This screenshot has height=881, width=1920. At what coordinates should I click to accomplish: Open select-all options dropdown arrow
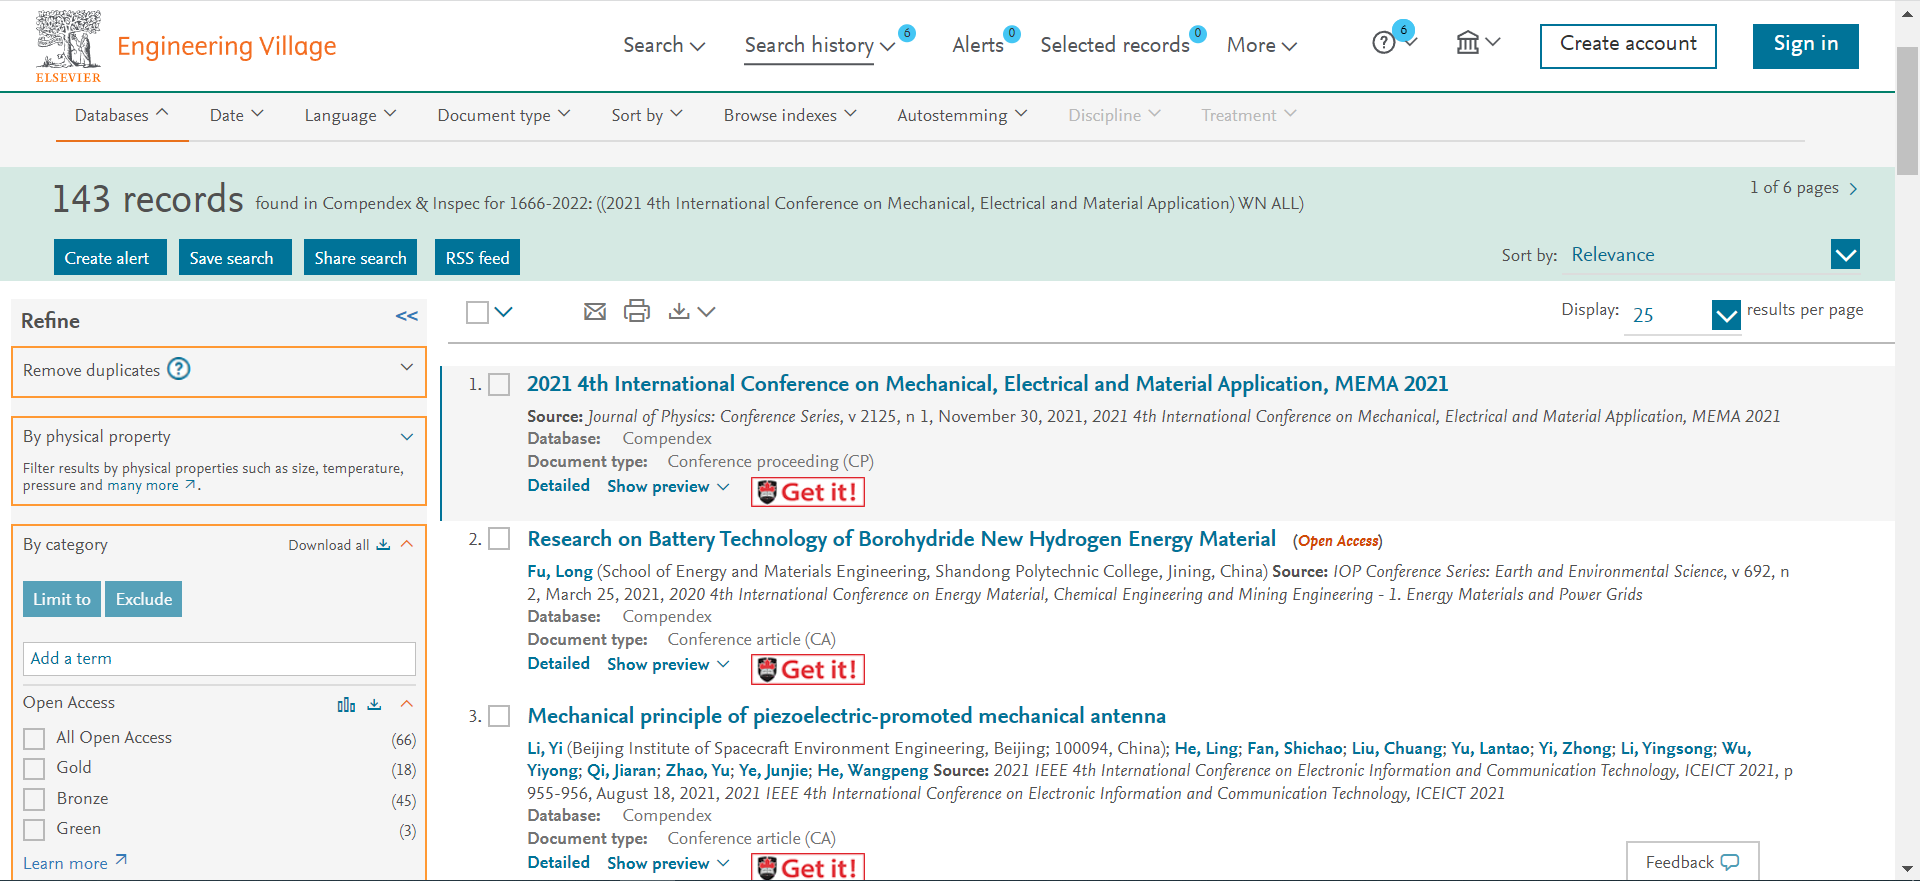[504, 312]
